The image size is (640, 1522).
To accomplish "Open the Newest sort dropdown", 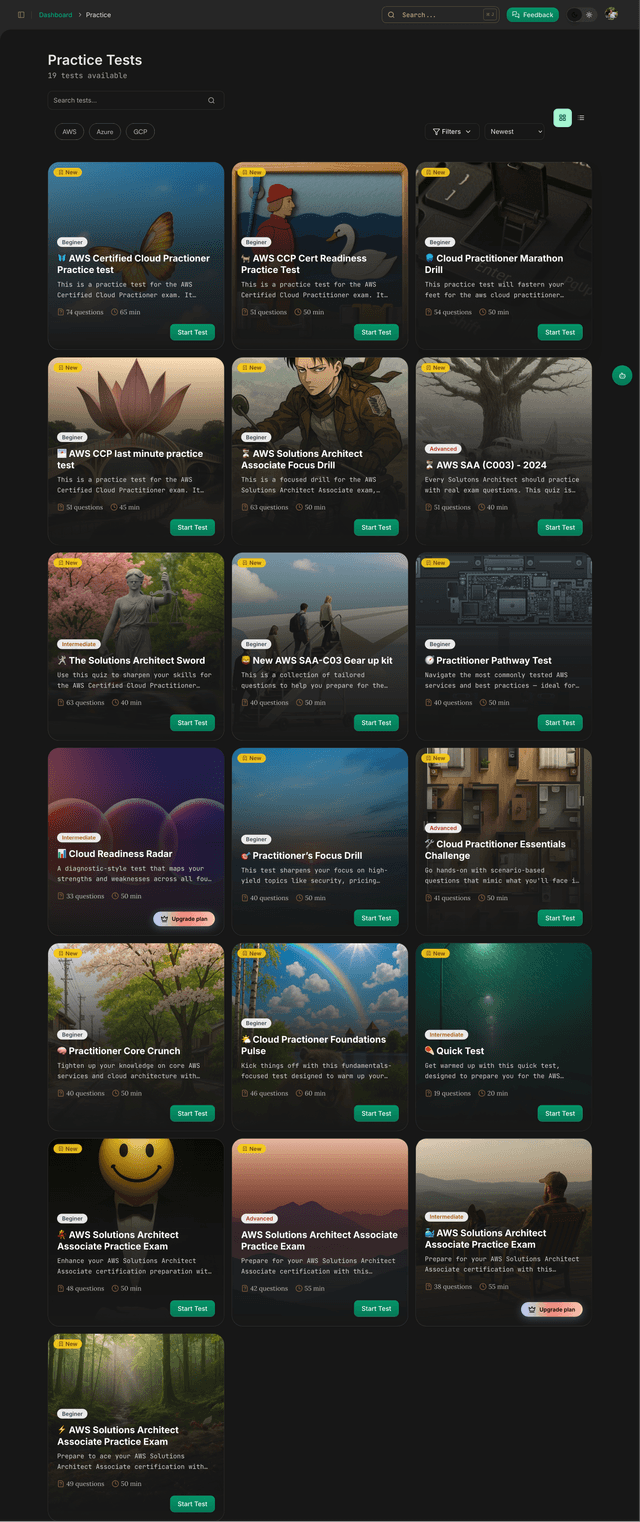I will [515, 132].
